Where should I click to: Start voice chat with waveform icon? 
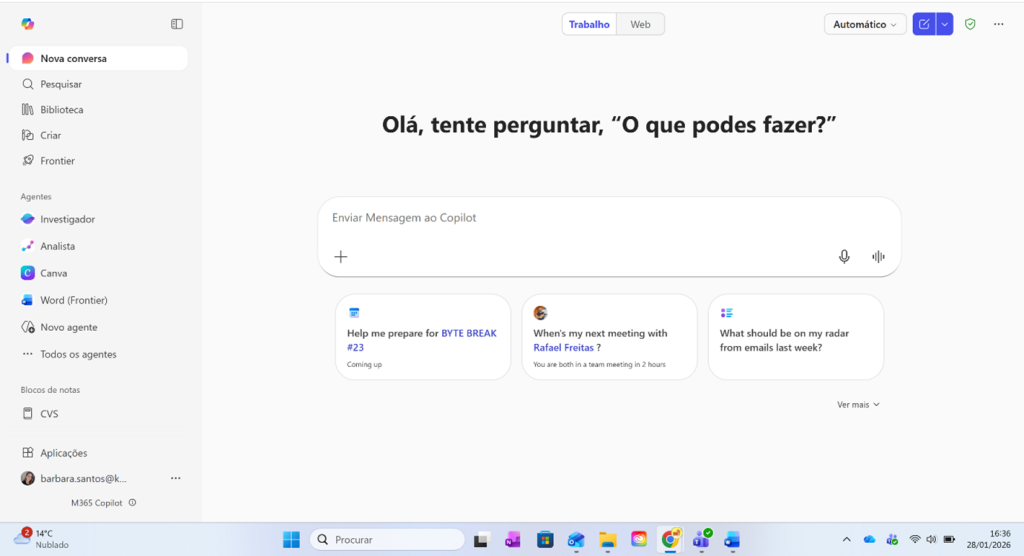(878, 257)
